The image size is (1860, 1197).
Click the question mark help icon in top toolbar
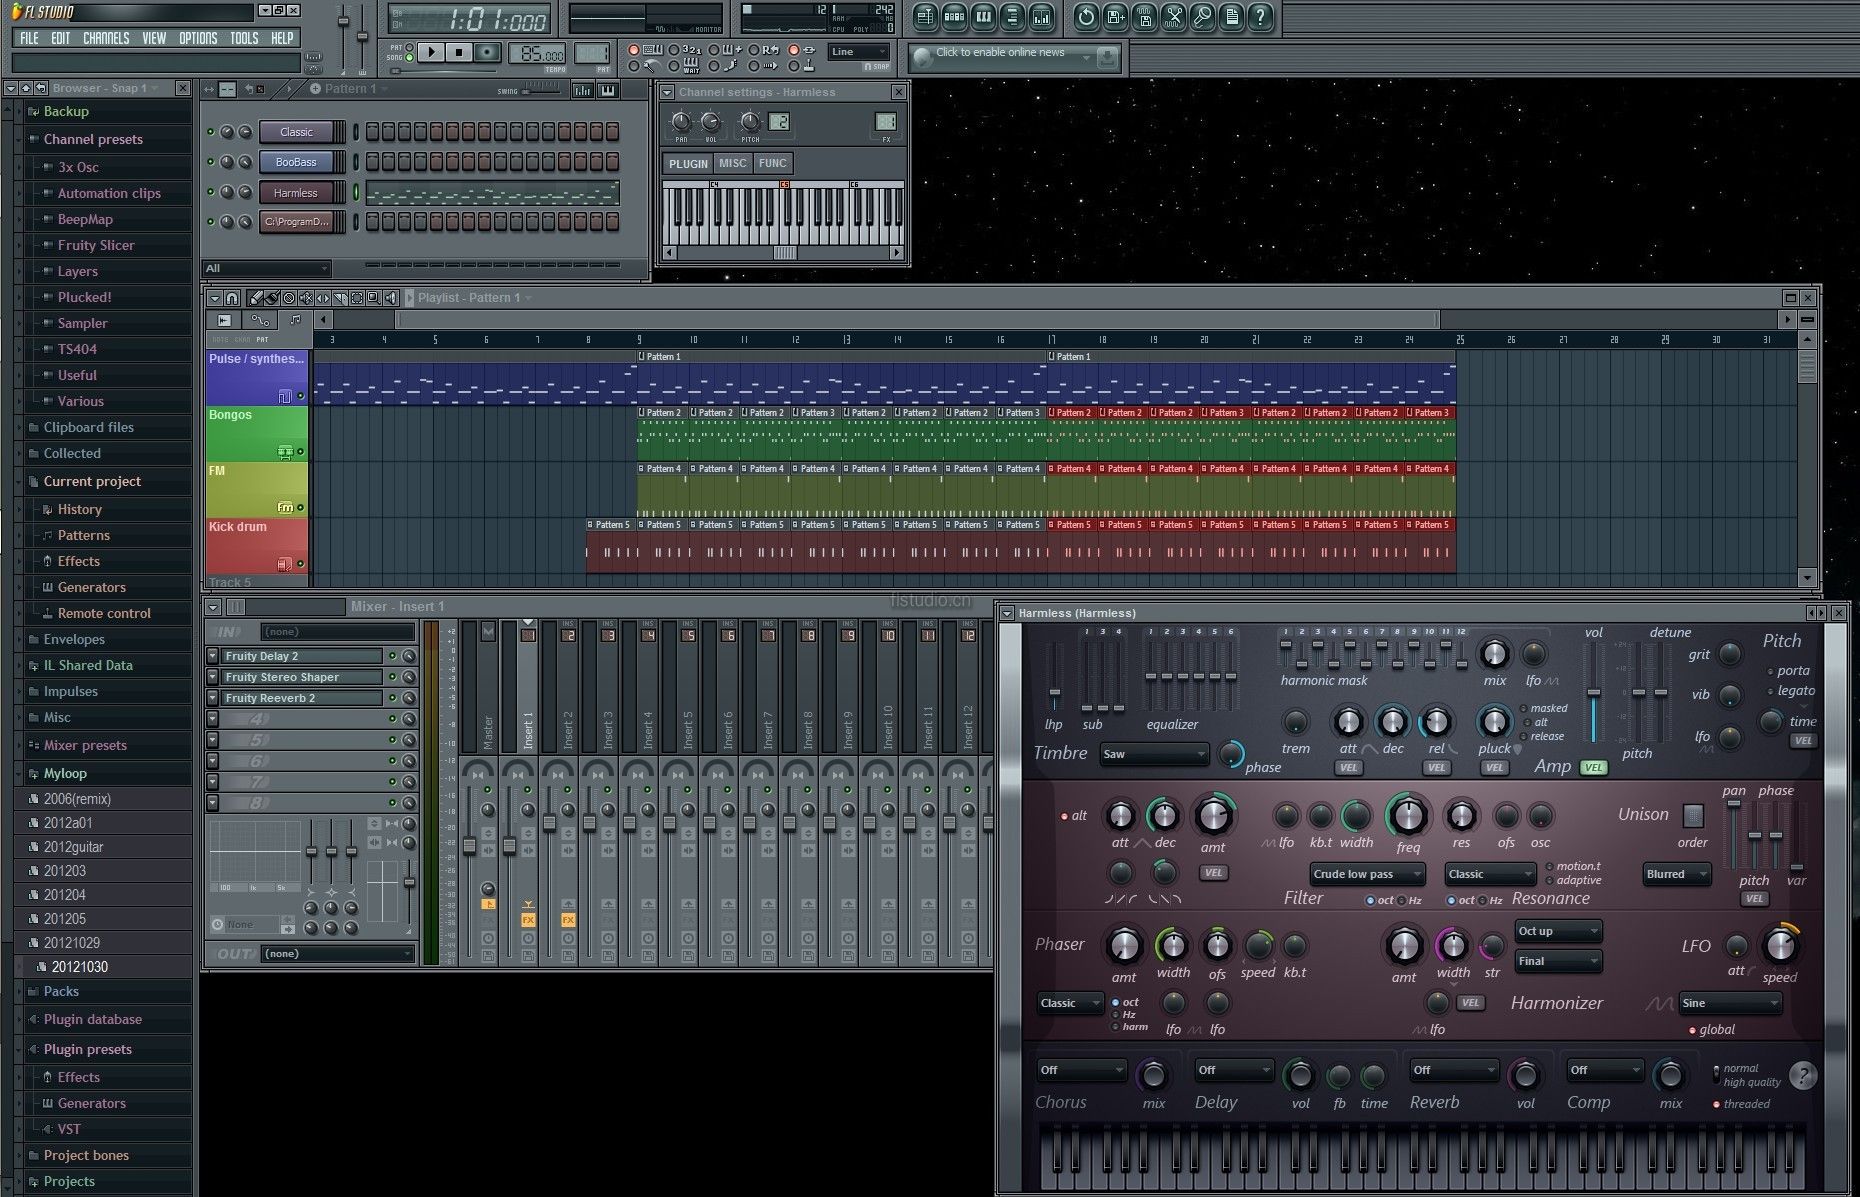point(1261,17)
